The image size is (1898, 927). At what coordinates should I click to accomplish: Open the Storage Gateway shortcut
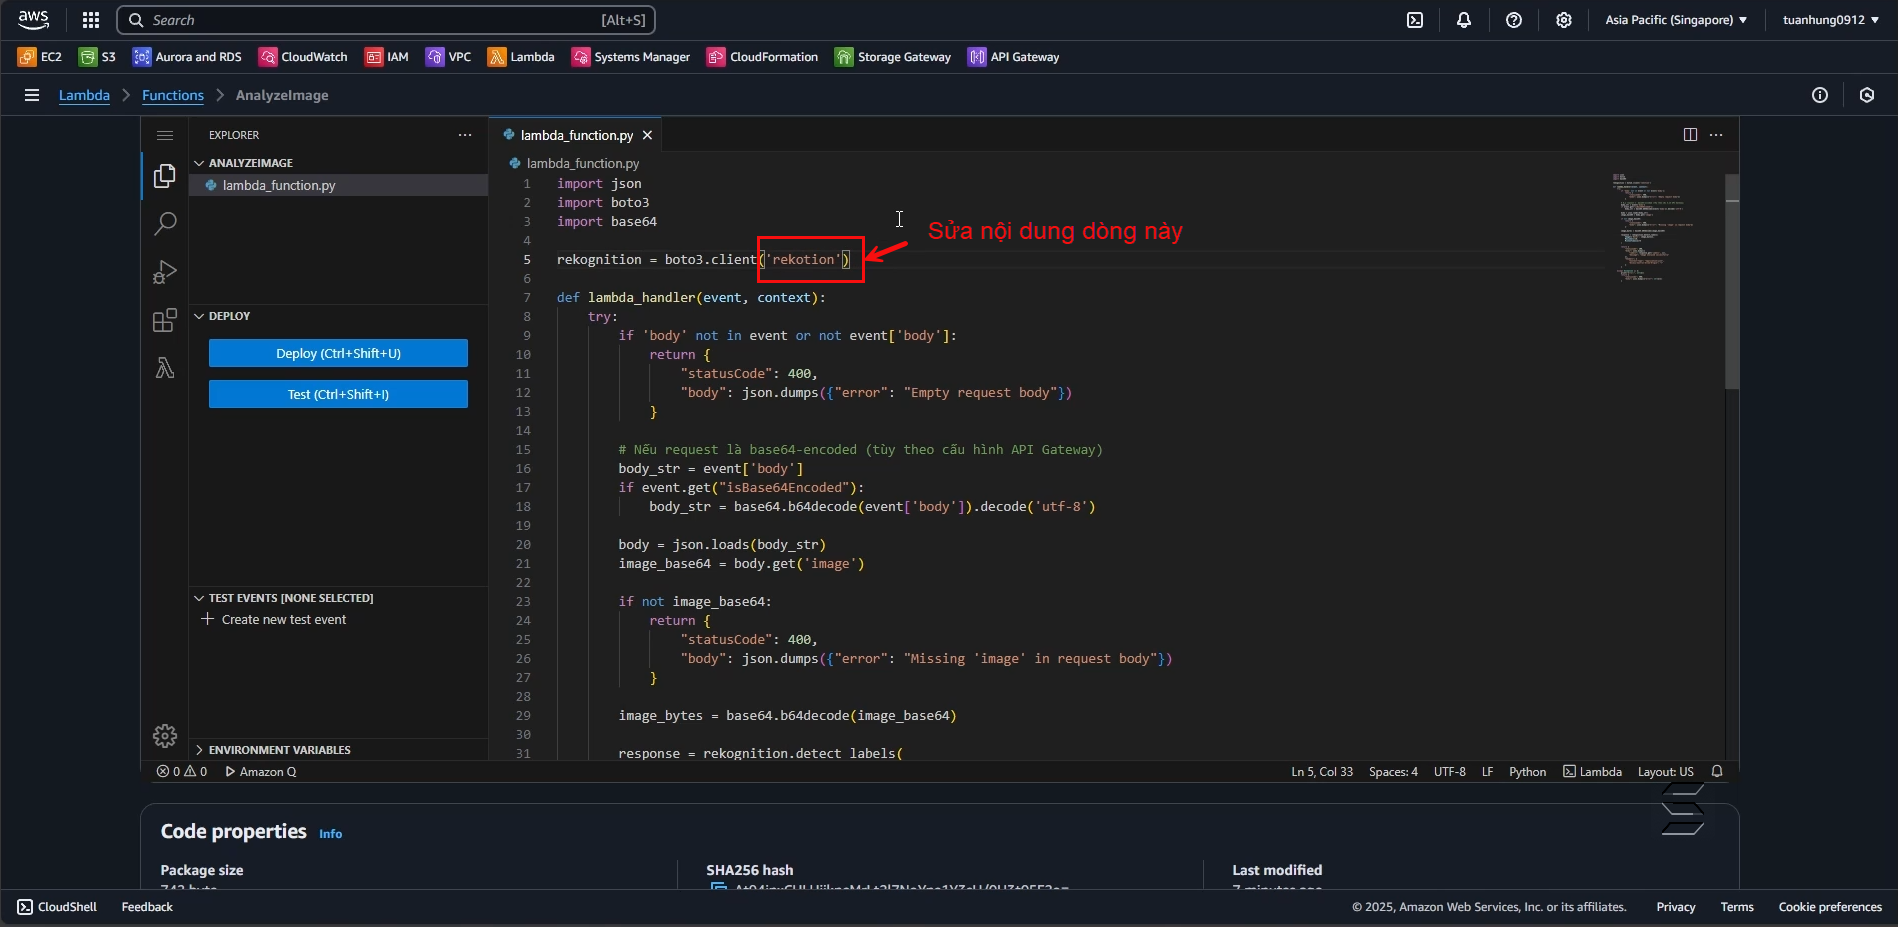[893, 57]
